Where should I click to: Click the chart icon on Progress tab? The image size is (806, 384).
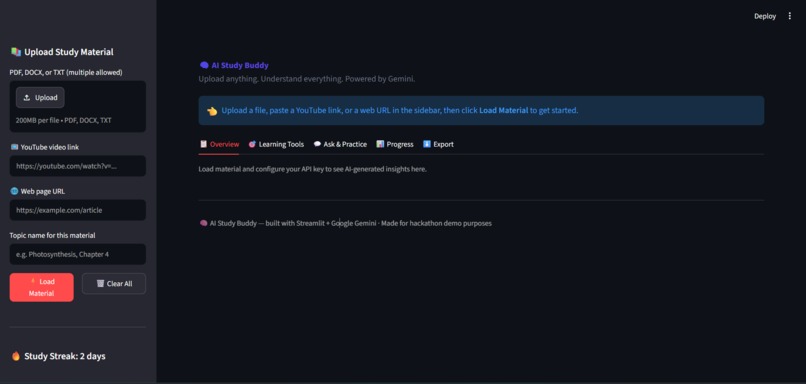(380, 144)
